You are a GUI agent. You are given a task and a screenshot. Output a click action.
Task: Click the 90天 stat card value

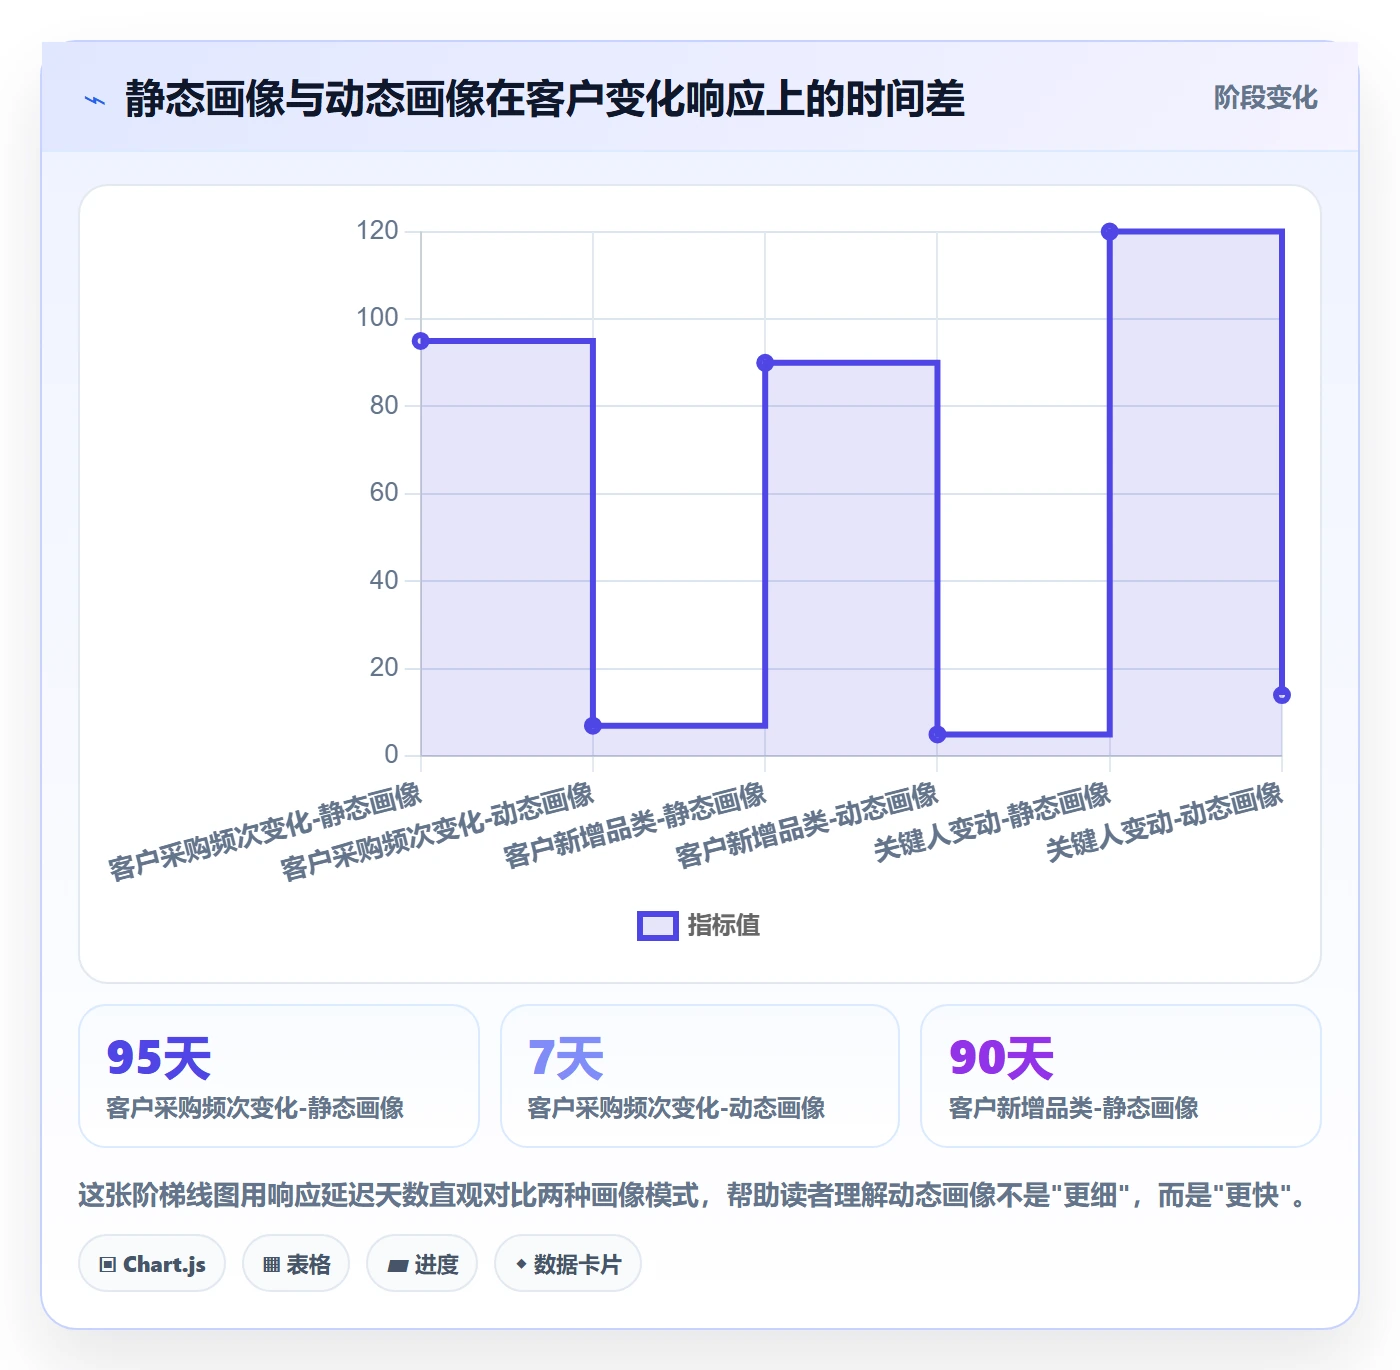click(x=1002, y=1058)
